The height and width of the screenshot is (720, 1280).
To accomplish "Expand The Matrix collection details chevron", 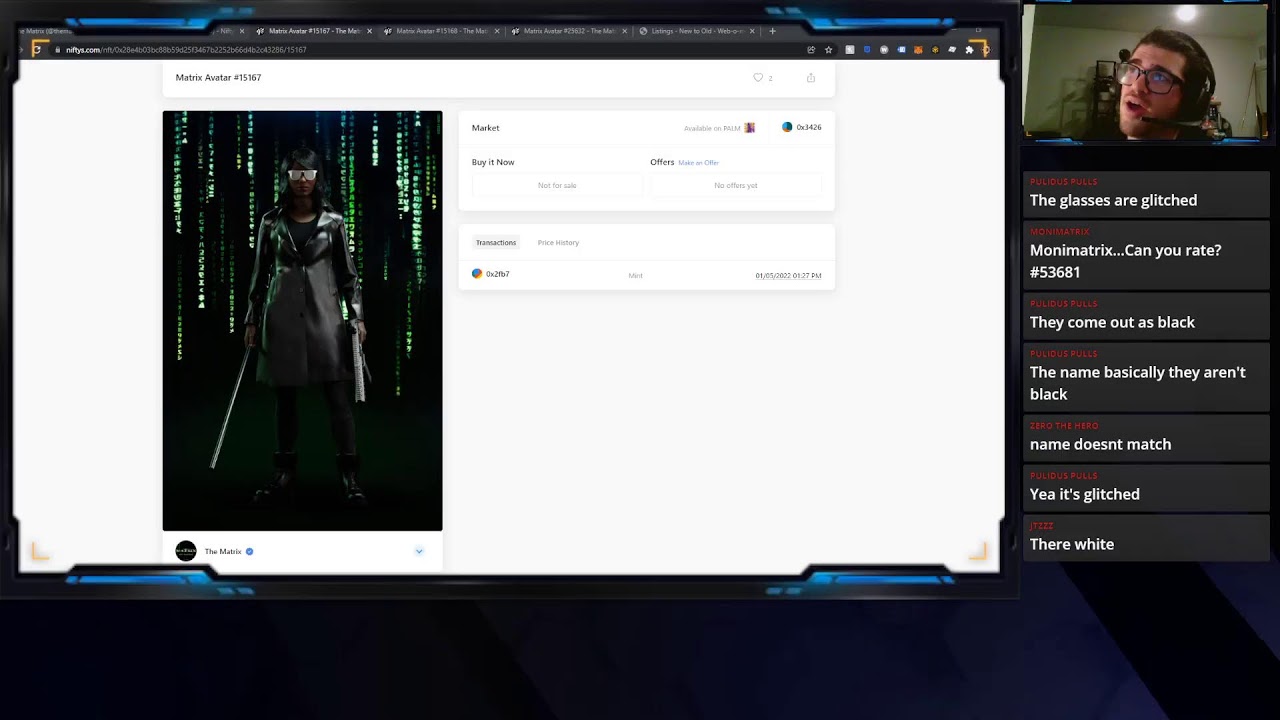I will 419,551.
